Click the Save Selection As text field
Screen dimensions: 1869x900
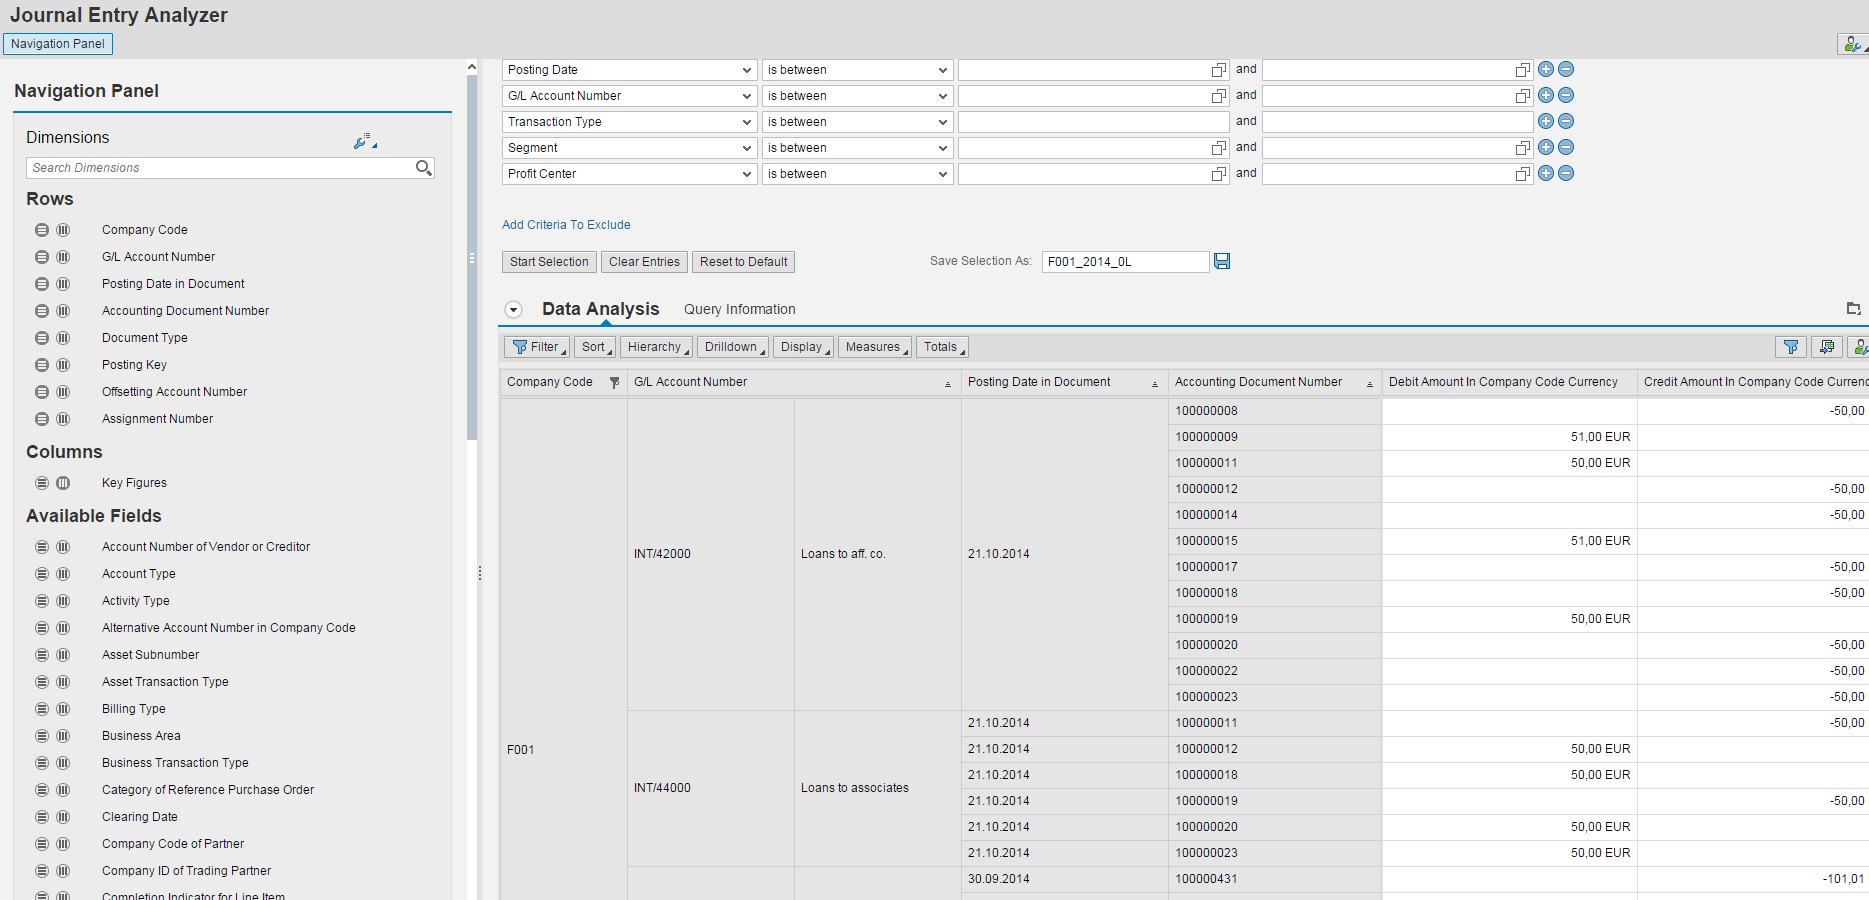(x=1125, y=262)
